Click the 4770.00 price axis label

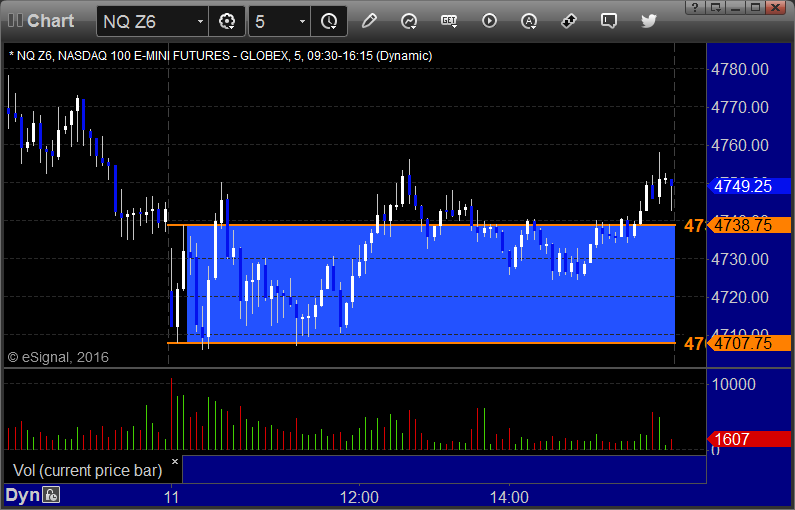click(x=740, y=107)
